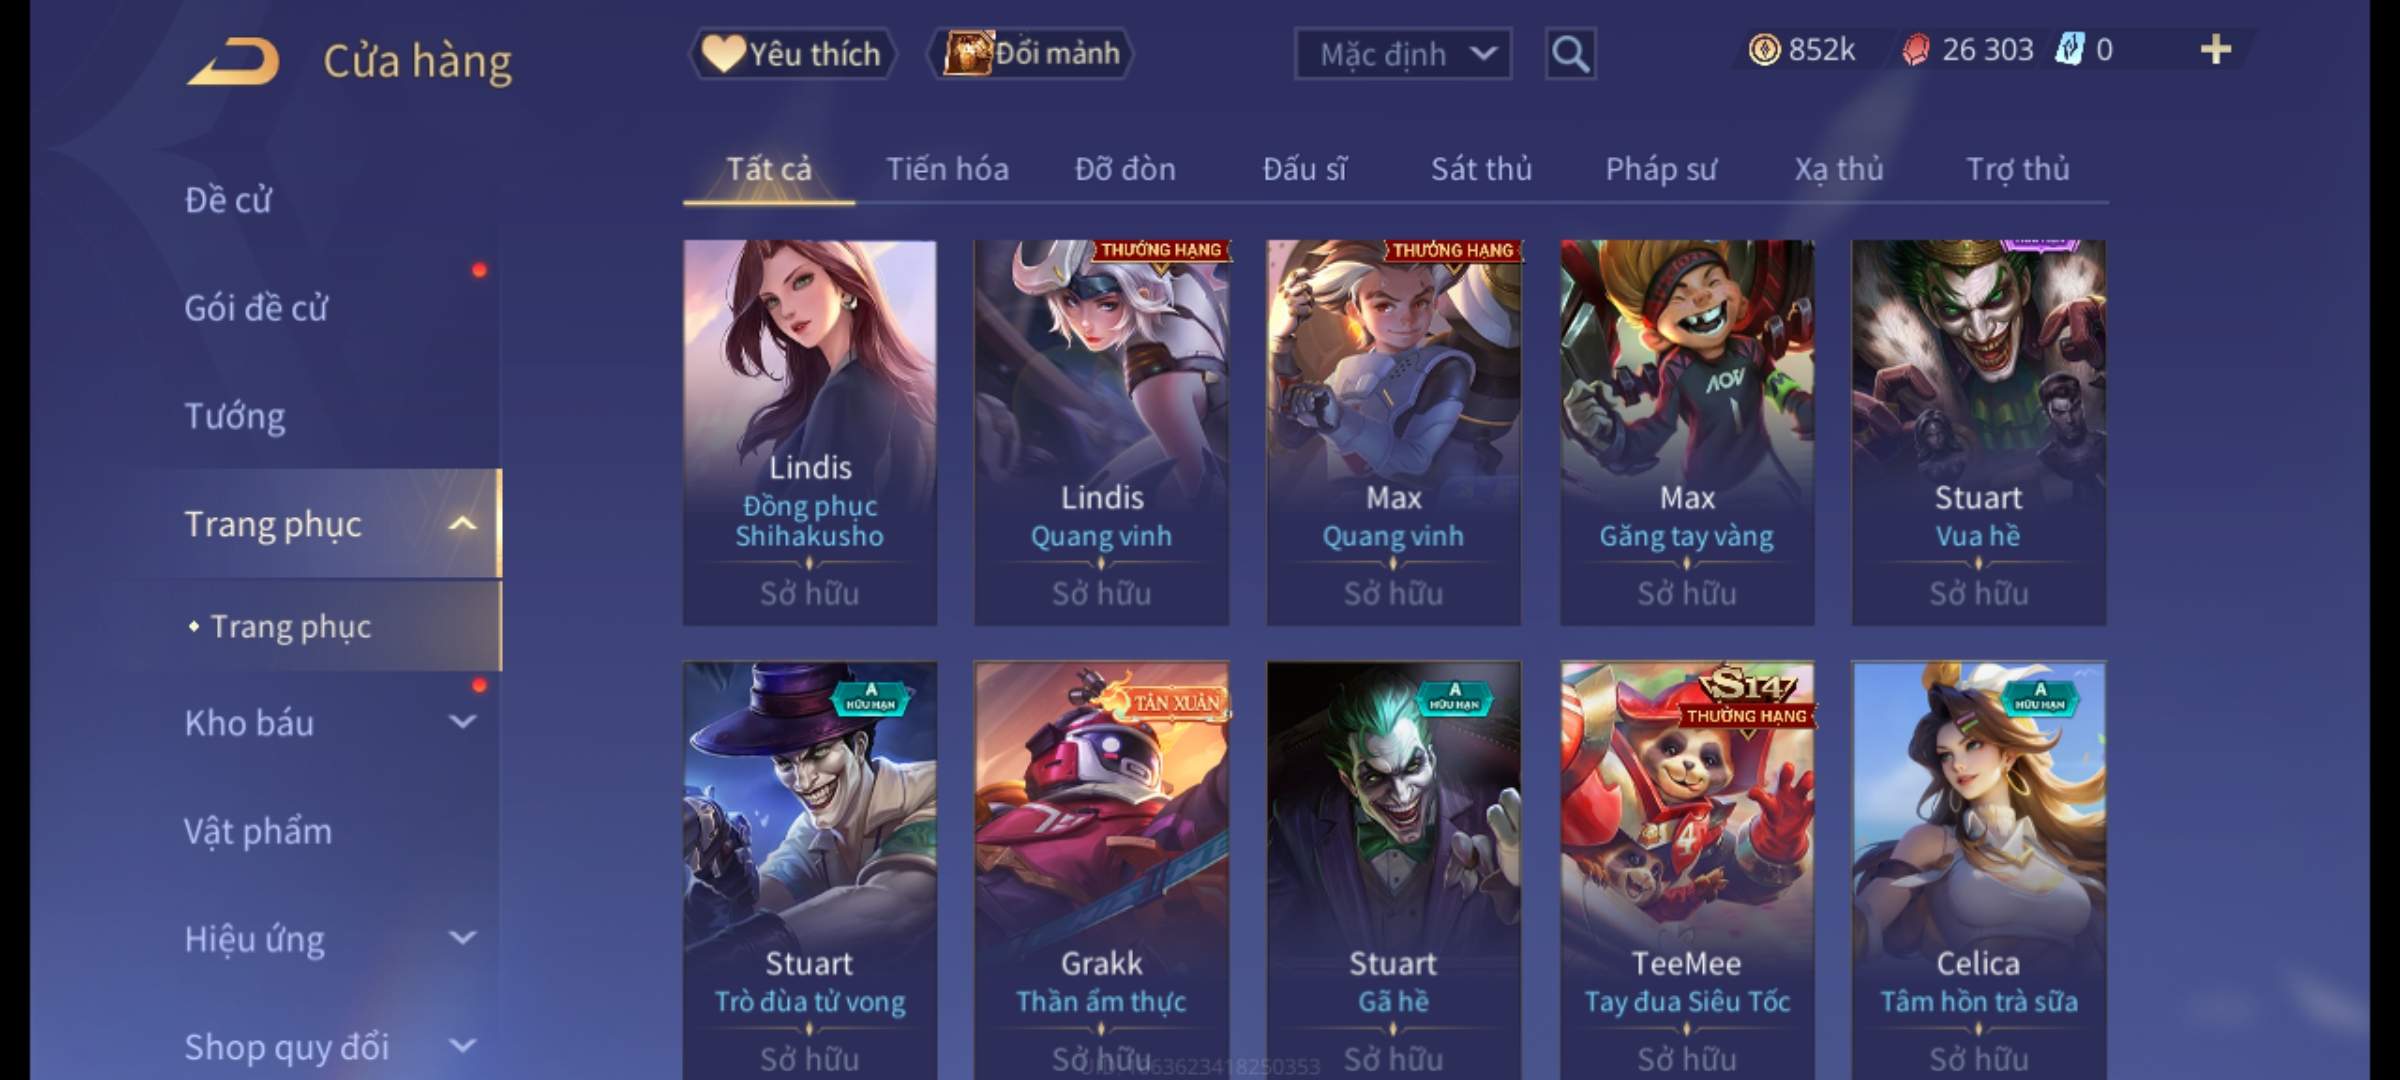Tap the golden back arrow icon

[232, 60]
